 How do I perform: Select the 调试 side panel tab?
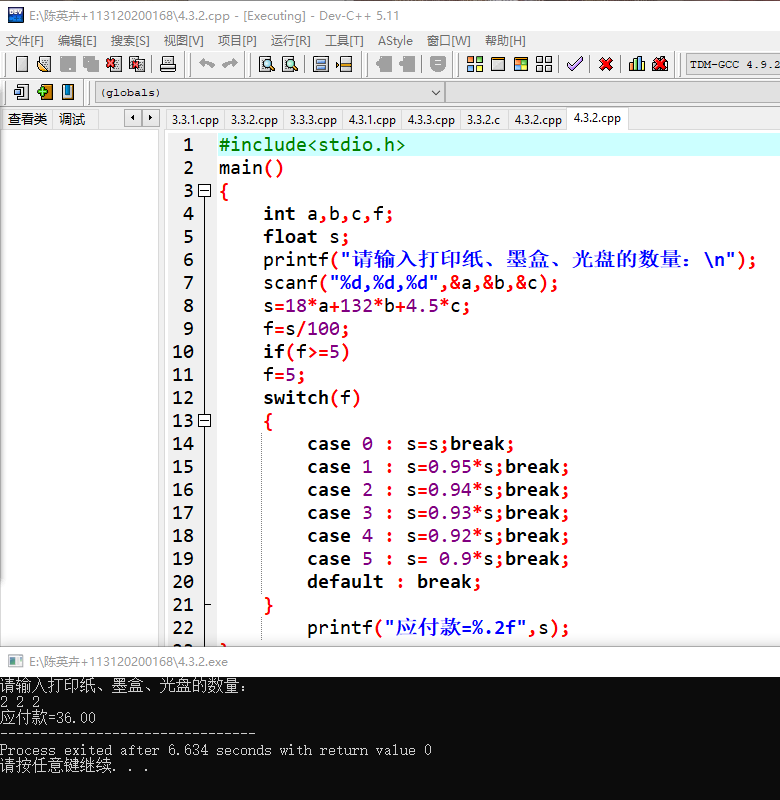pyautogui.click(x=72, y=119)
